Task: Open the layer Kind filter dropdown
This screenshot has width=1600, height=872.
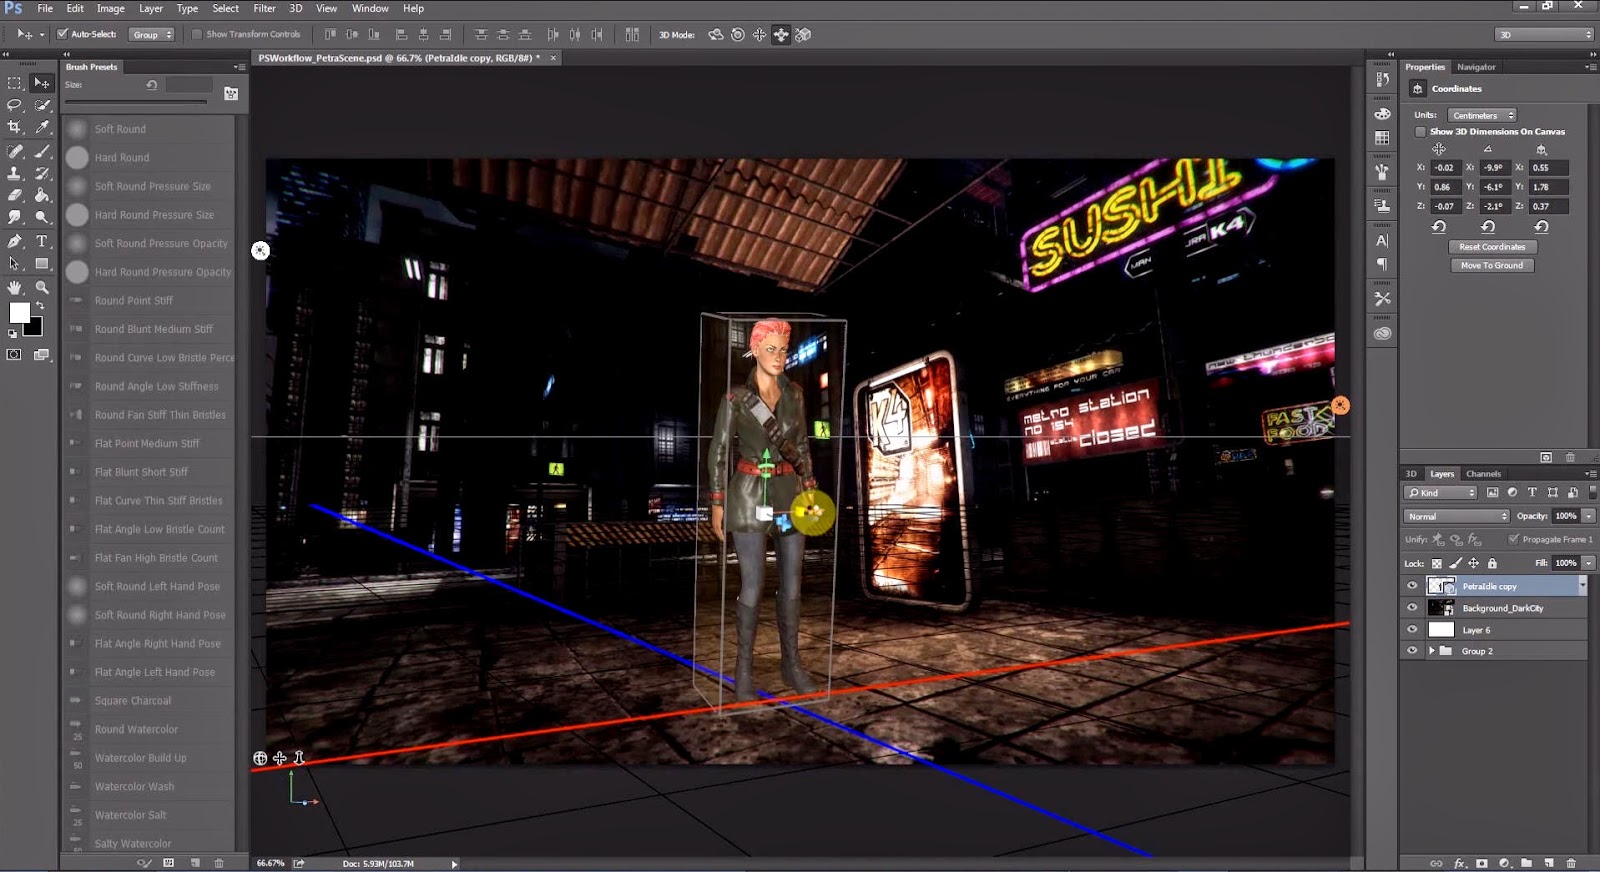Action: click(x=1441, y=492)
